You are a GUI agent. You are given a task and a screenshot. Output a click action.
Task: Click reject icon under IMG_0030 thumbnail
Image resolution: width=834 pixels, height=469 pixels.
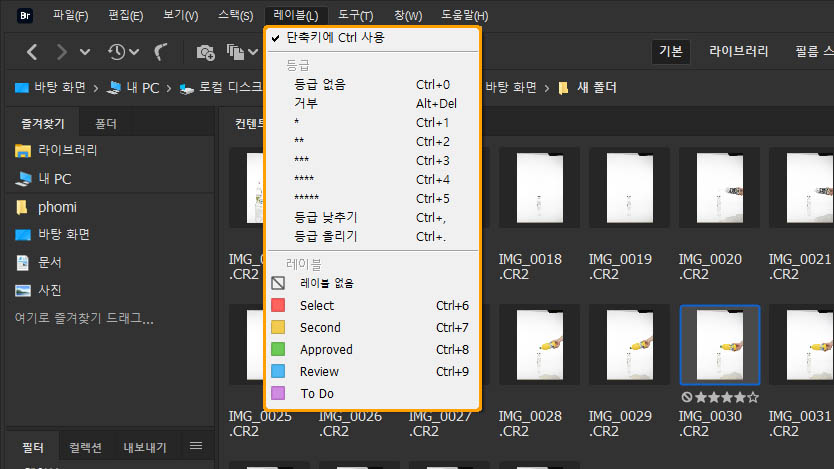coord(687,397)
